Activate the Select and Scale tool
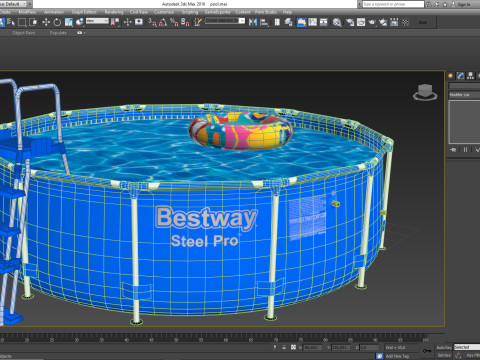Image resolution: width=480 pixels, height=360 pixels. click(69, 22)
